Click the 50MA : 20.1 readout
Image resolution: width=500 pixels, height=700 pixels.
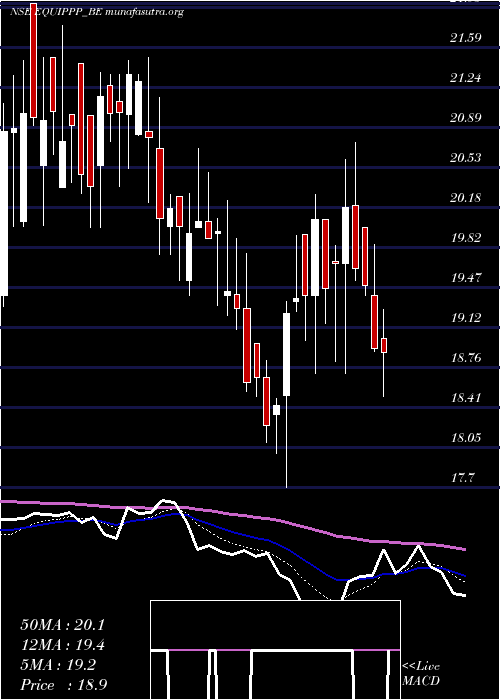(62, 625)
